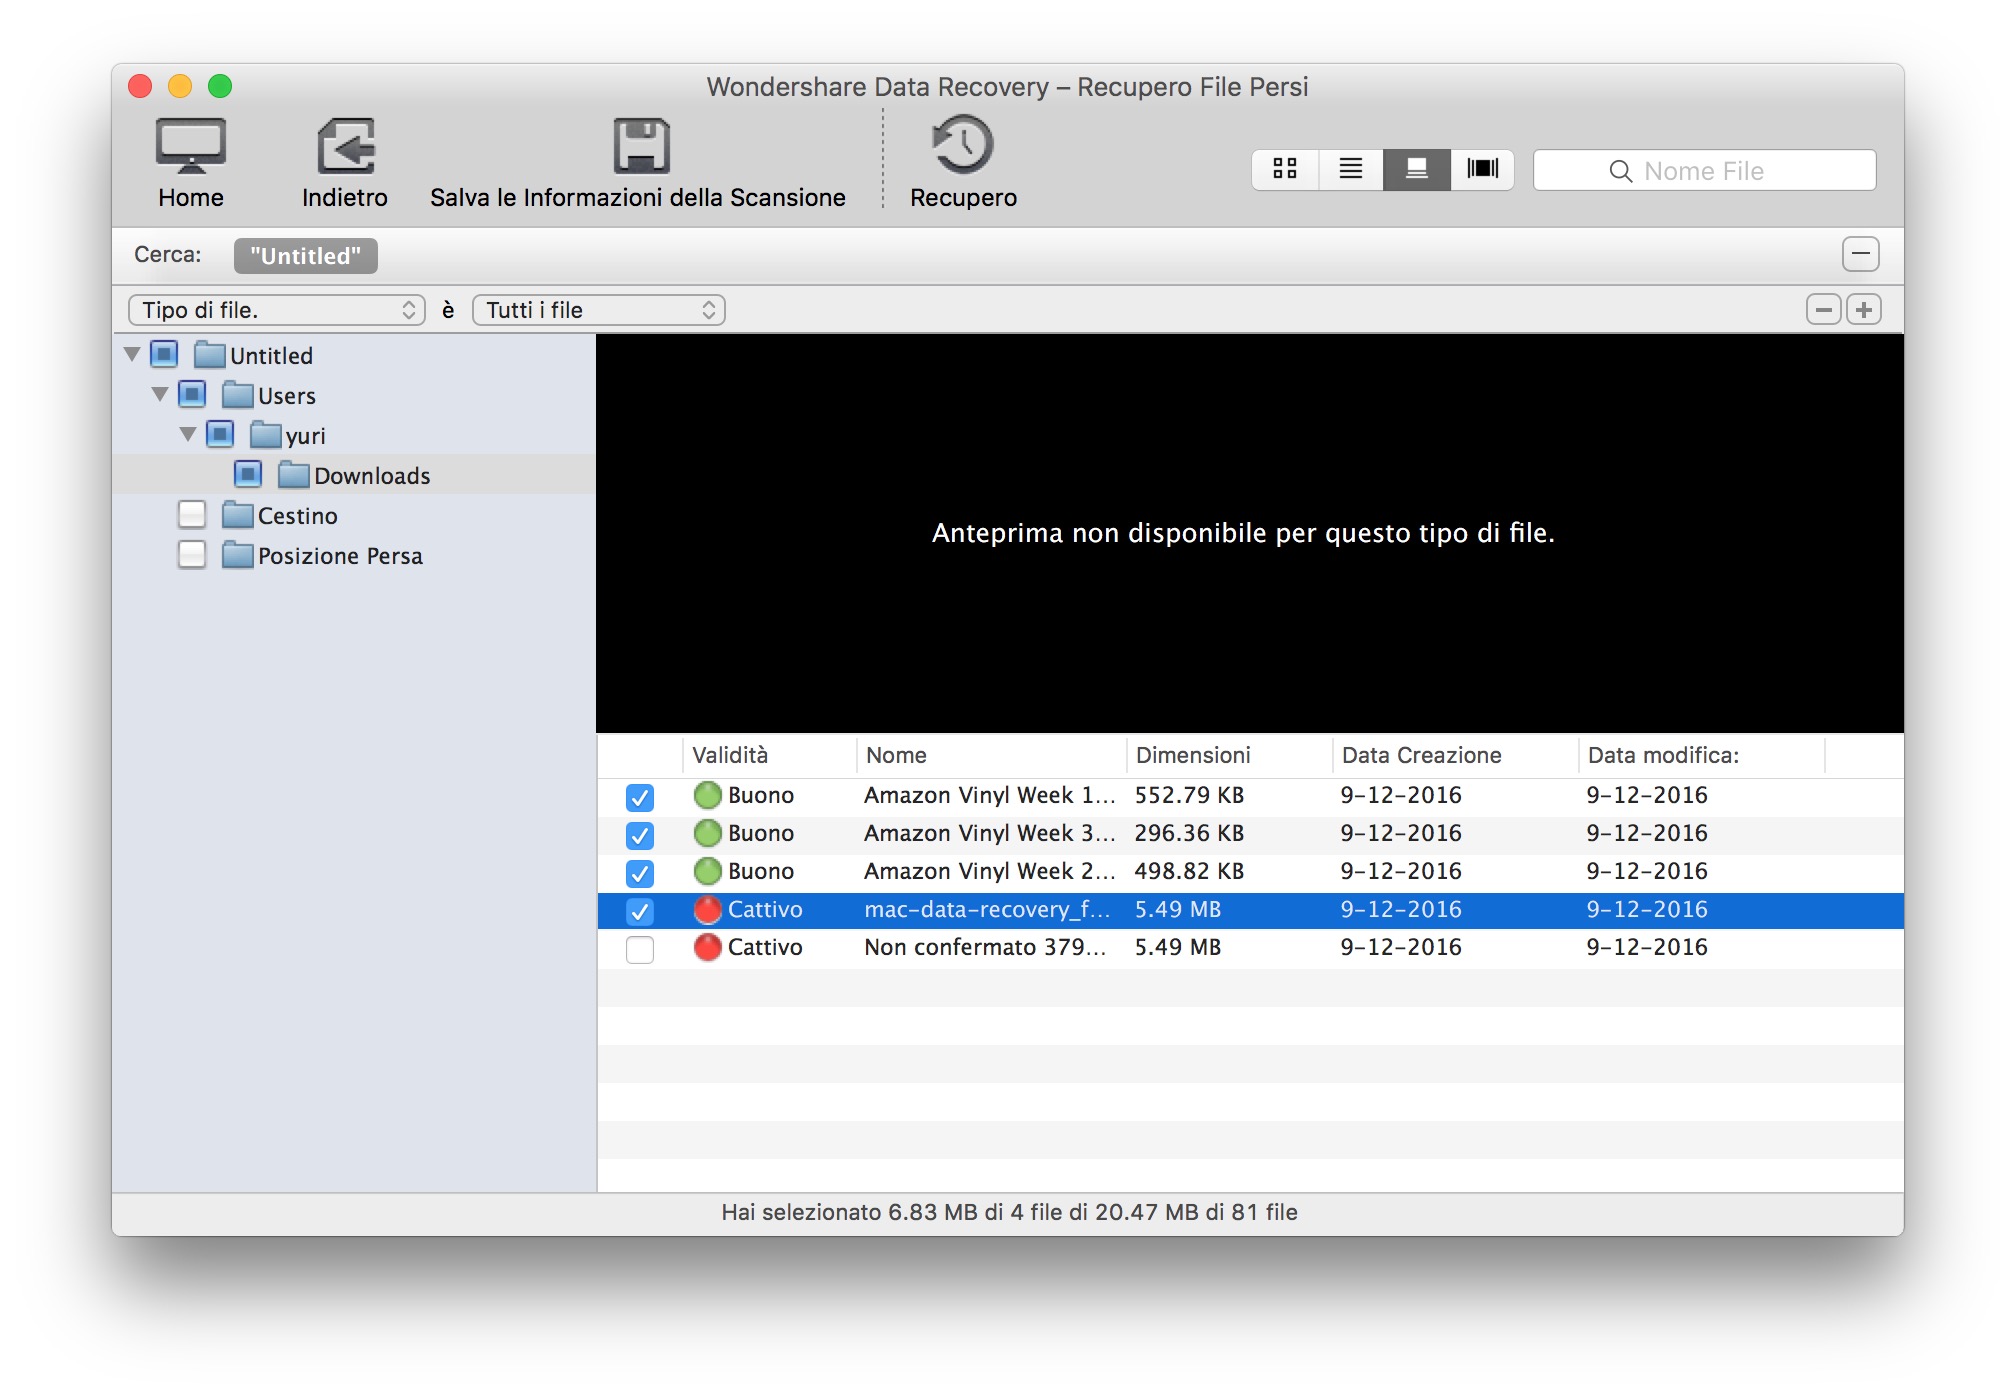Image resolution: width=2016 pixels, height=1396 pixels.
Task: Click the Recupero recovery clock icon
Action: (x=962, y=146)
